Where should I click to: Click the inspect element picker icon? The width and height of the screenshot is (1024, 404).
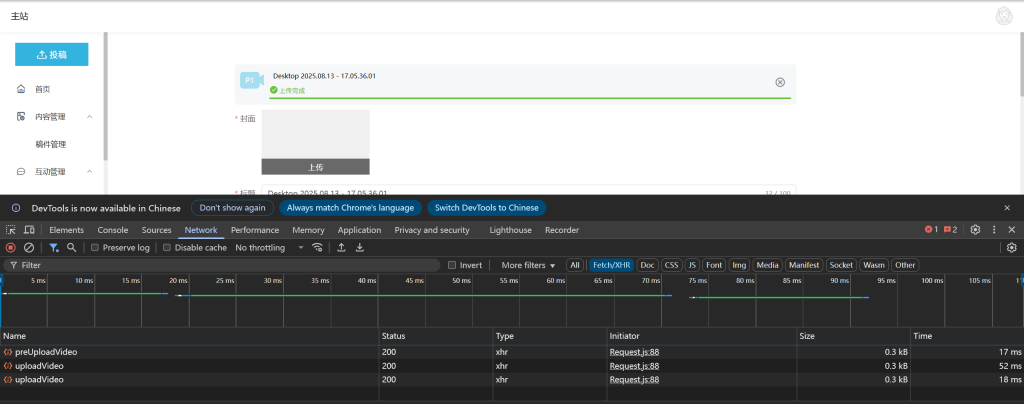pyautogui.click(x=10, y=230)
